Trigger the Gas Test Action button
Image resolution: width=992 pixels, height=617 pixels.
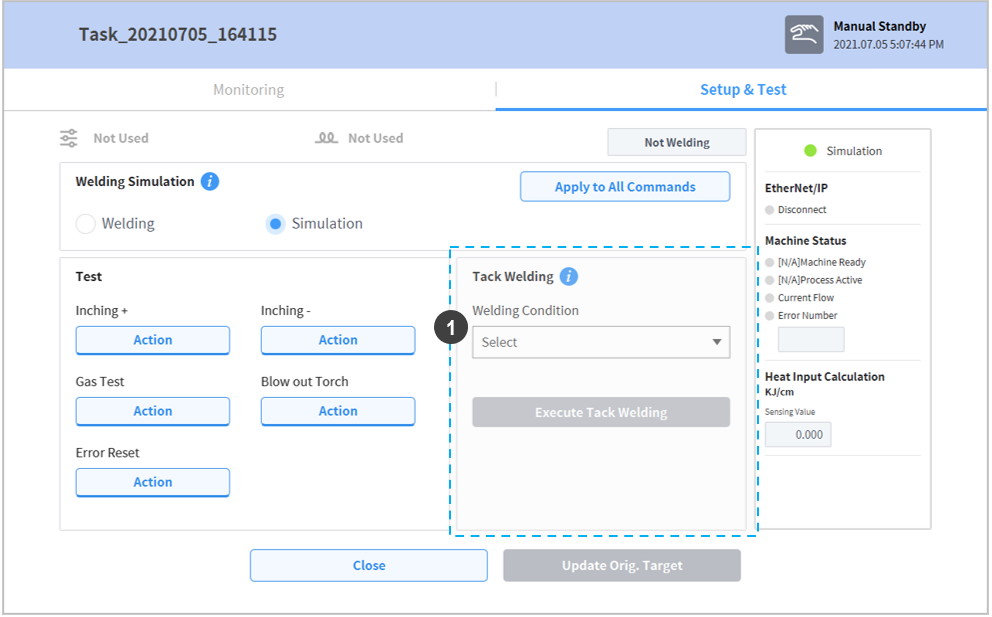(153, 411)
